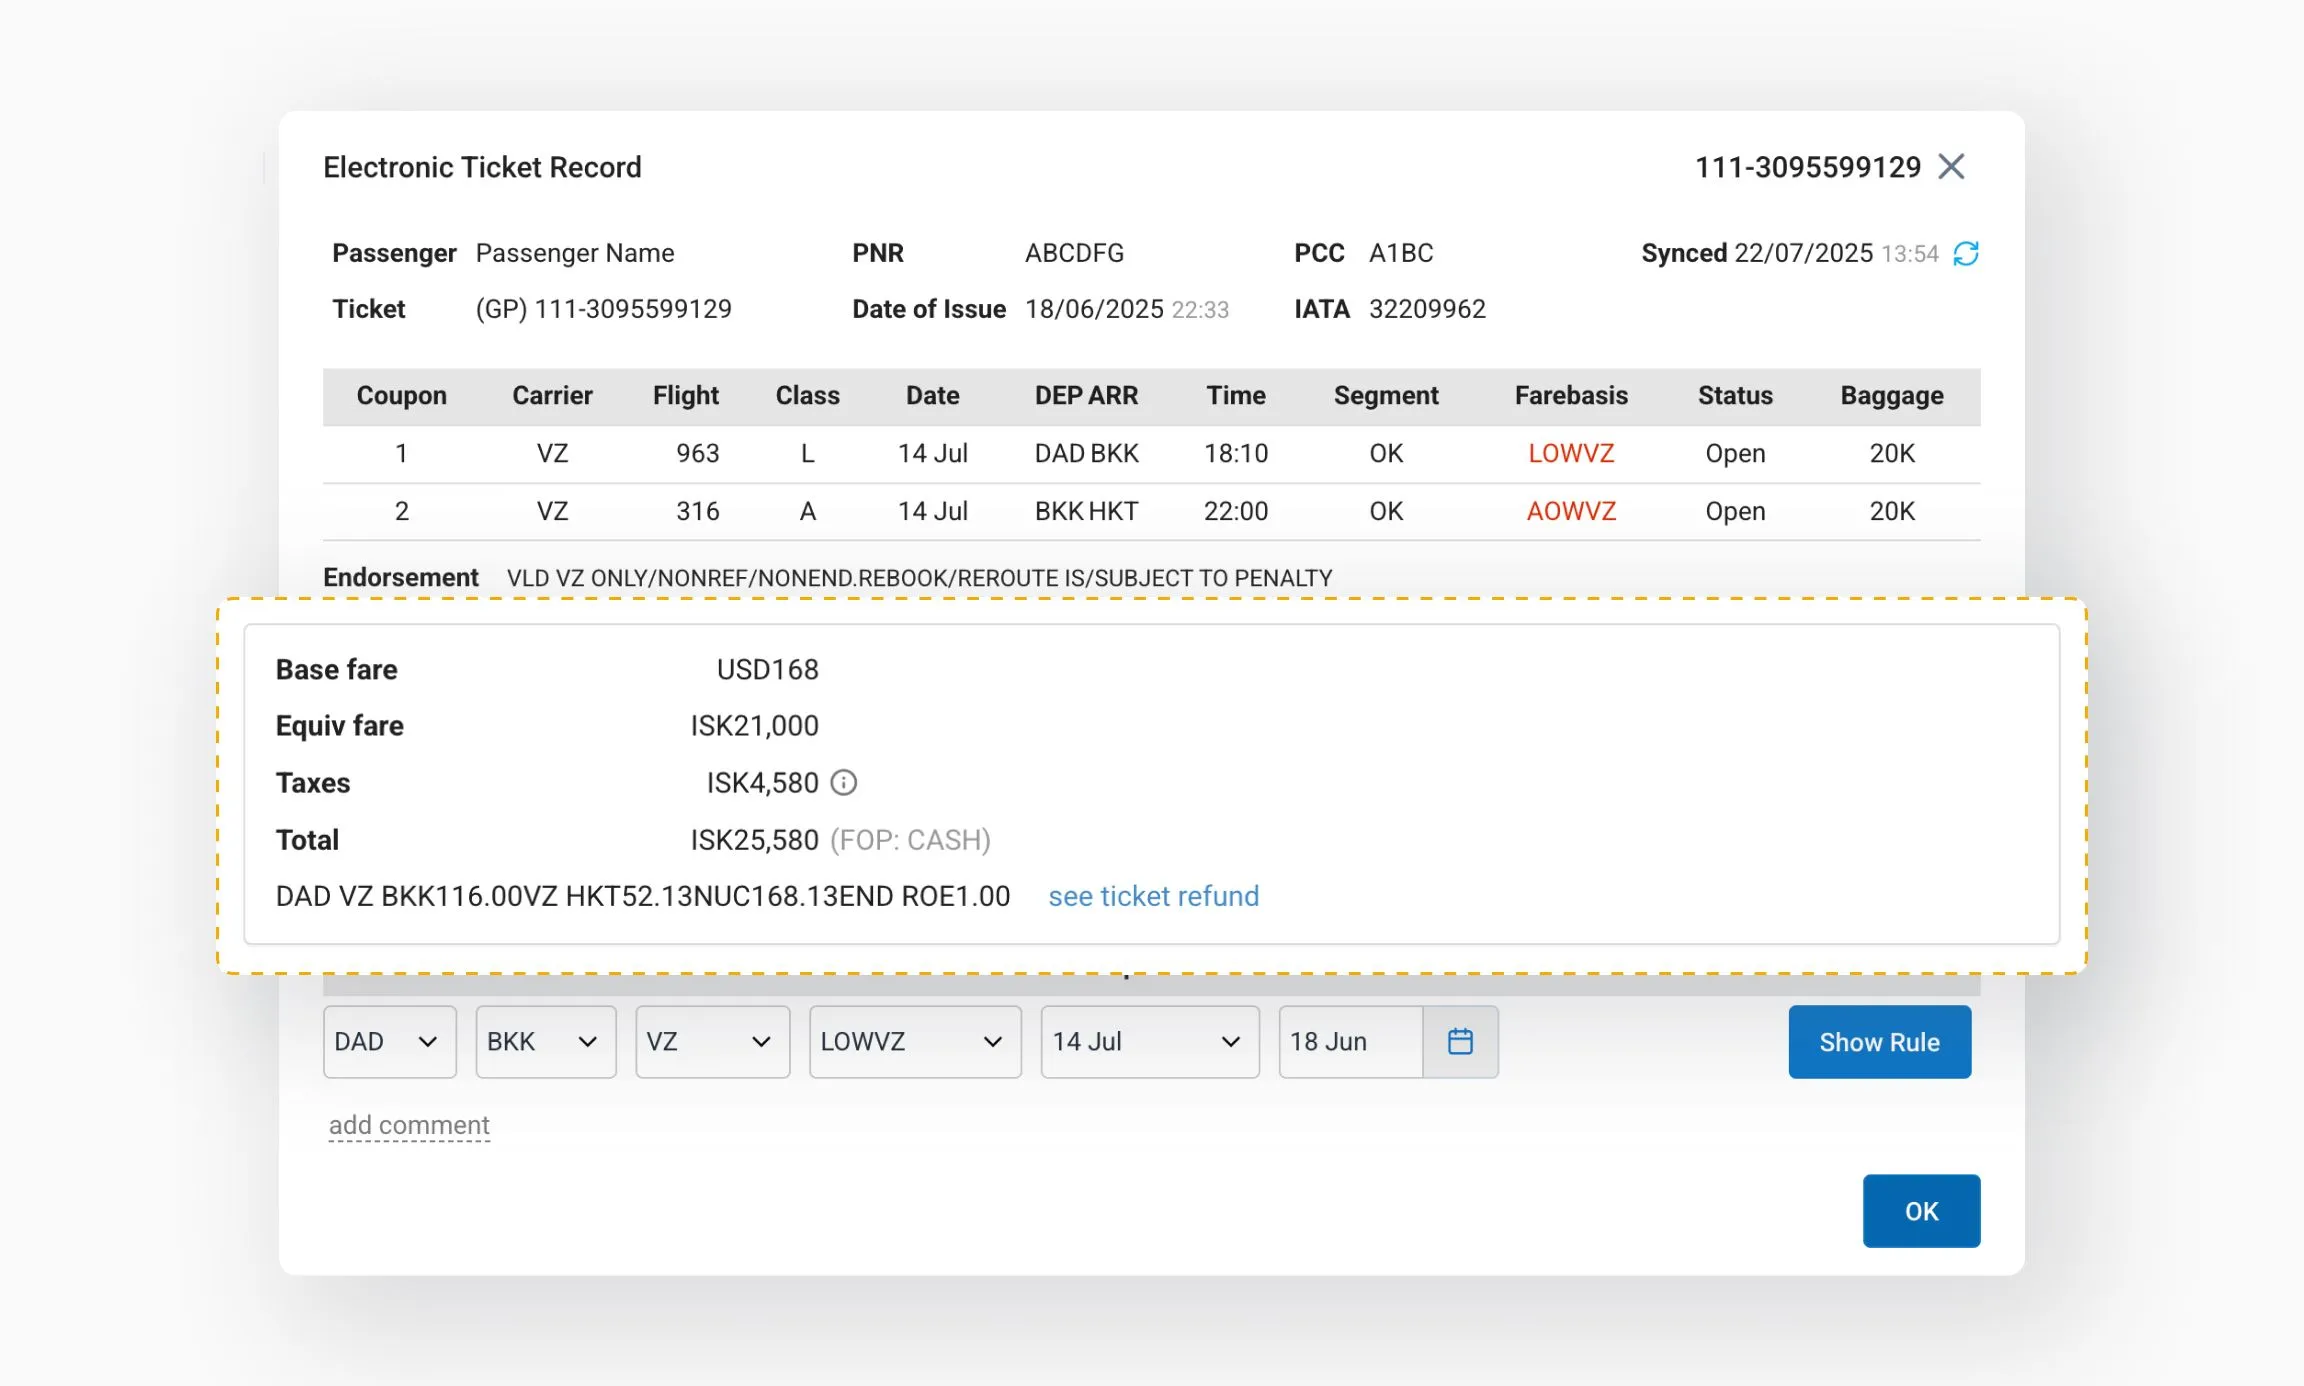Open the VZ carrier dropdown
The height and width of the screenshot is (1386, 2304).
(712, 1041)
